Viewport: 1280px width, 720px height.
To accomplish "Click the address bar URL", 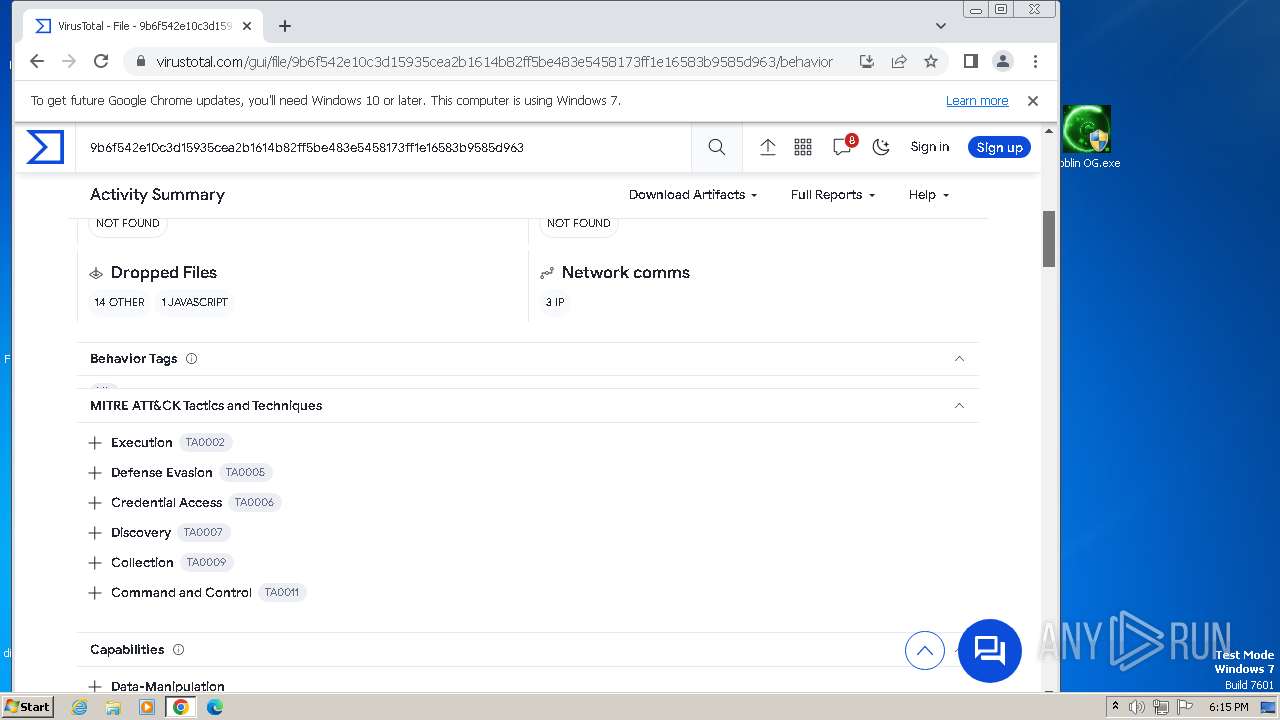I will point(495,62).
